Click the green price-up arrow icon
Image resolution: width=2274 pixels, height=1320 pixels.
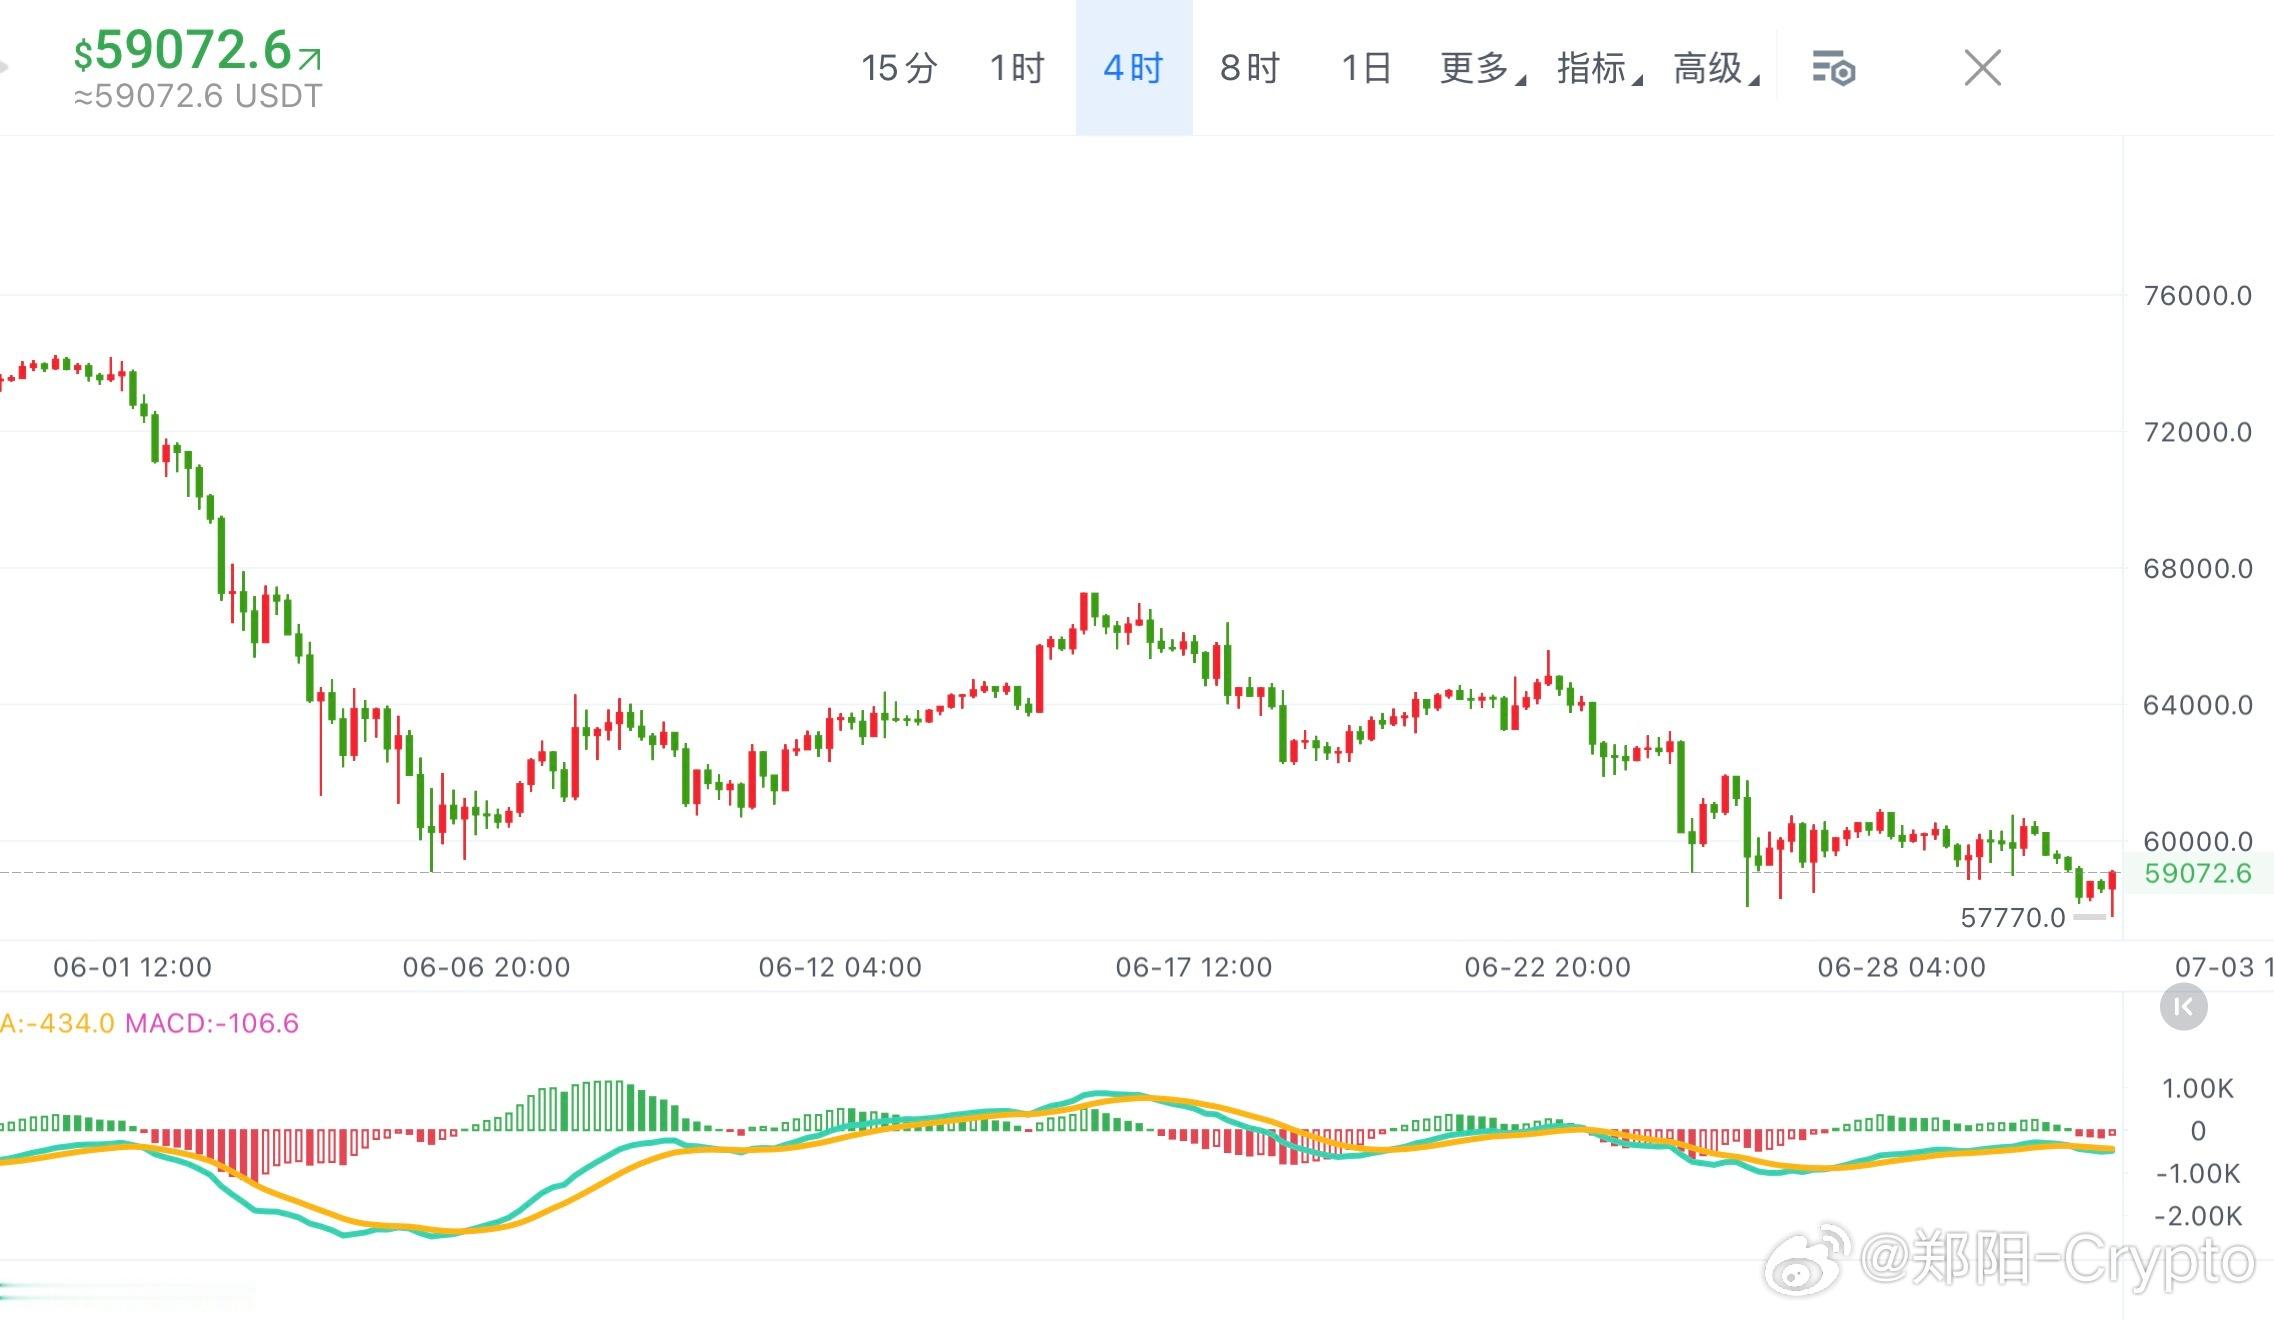310,58
